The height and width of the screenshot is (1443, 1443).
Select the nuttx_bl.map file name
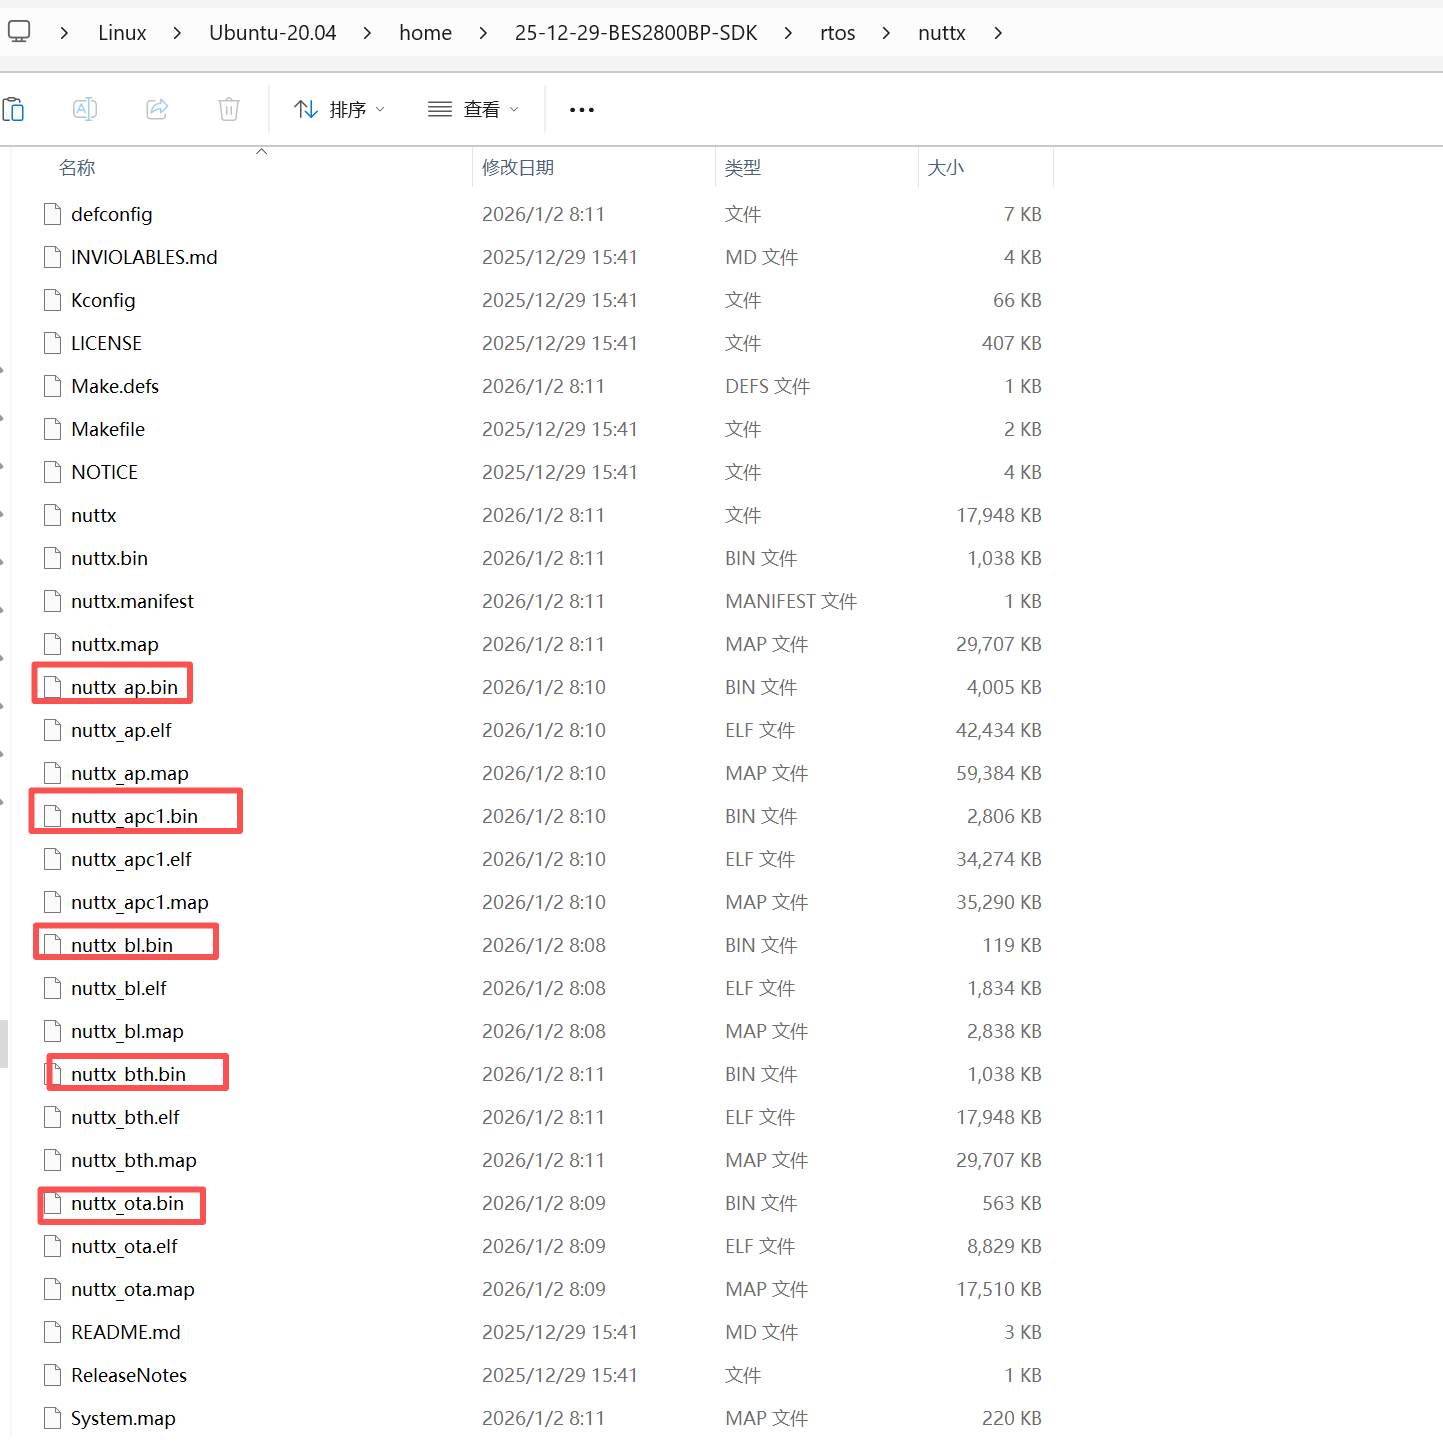[x=127, y=1031]
